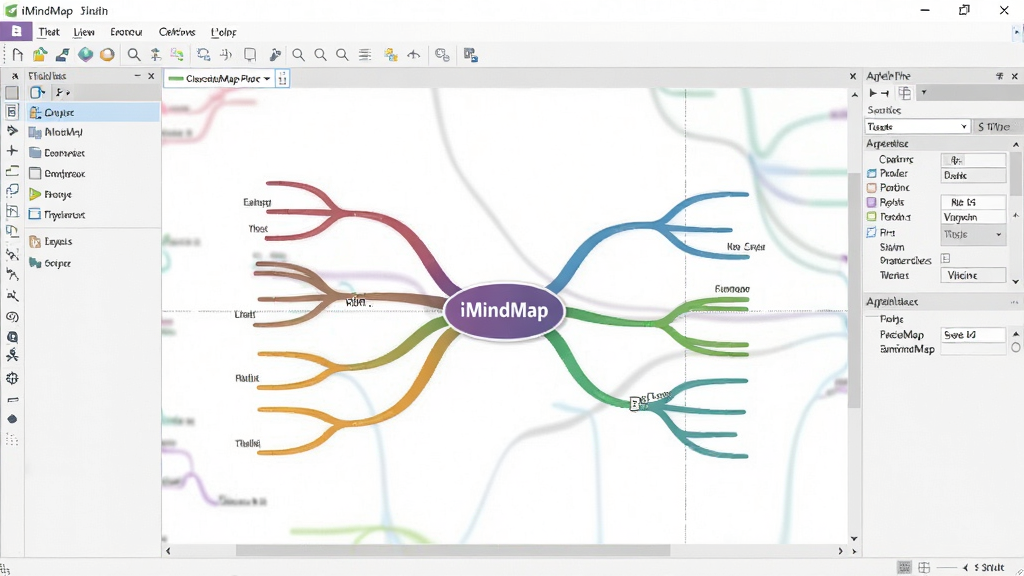Collapse the Aroentiac section chevron
Screen dimensions: 1024x576
1016,144
